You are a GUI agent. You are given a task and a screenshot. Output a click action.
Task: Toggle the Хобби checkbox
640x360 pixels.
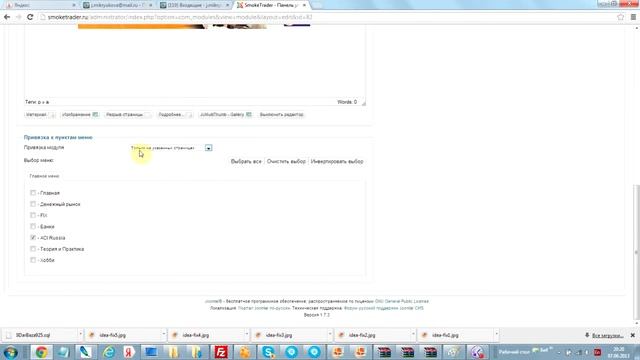coord(33,260)
